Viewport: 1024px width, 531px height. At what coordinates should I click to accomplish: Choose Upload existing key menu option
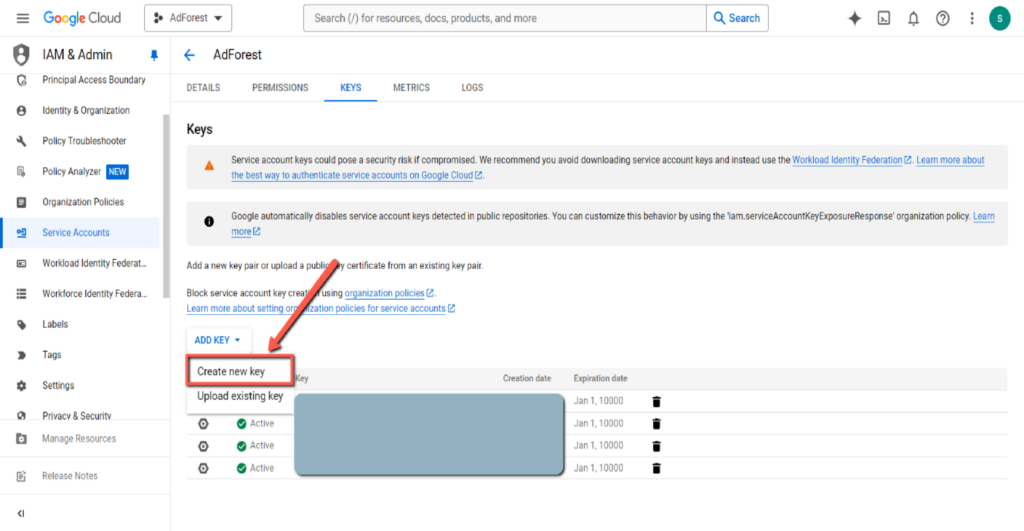click(240, 396)
